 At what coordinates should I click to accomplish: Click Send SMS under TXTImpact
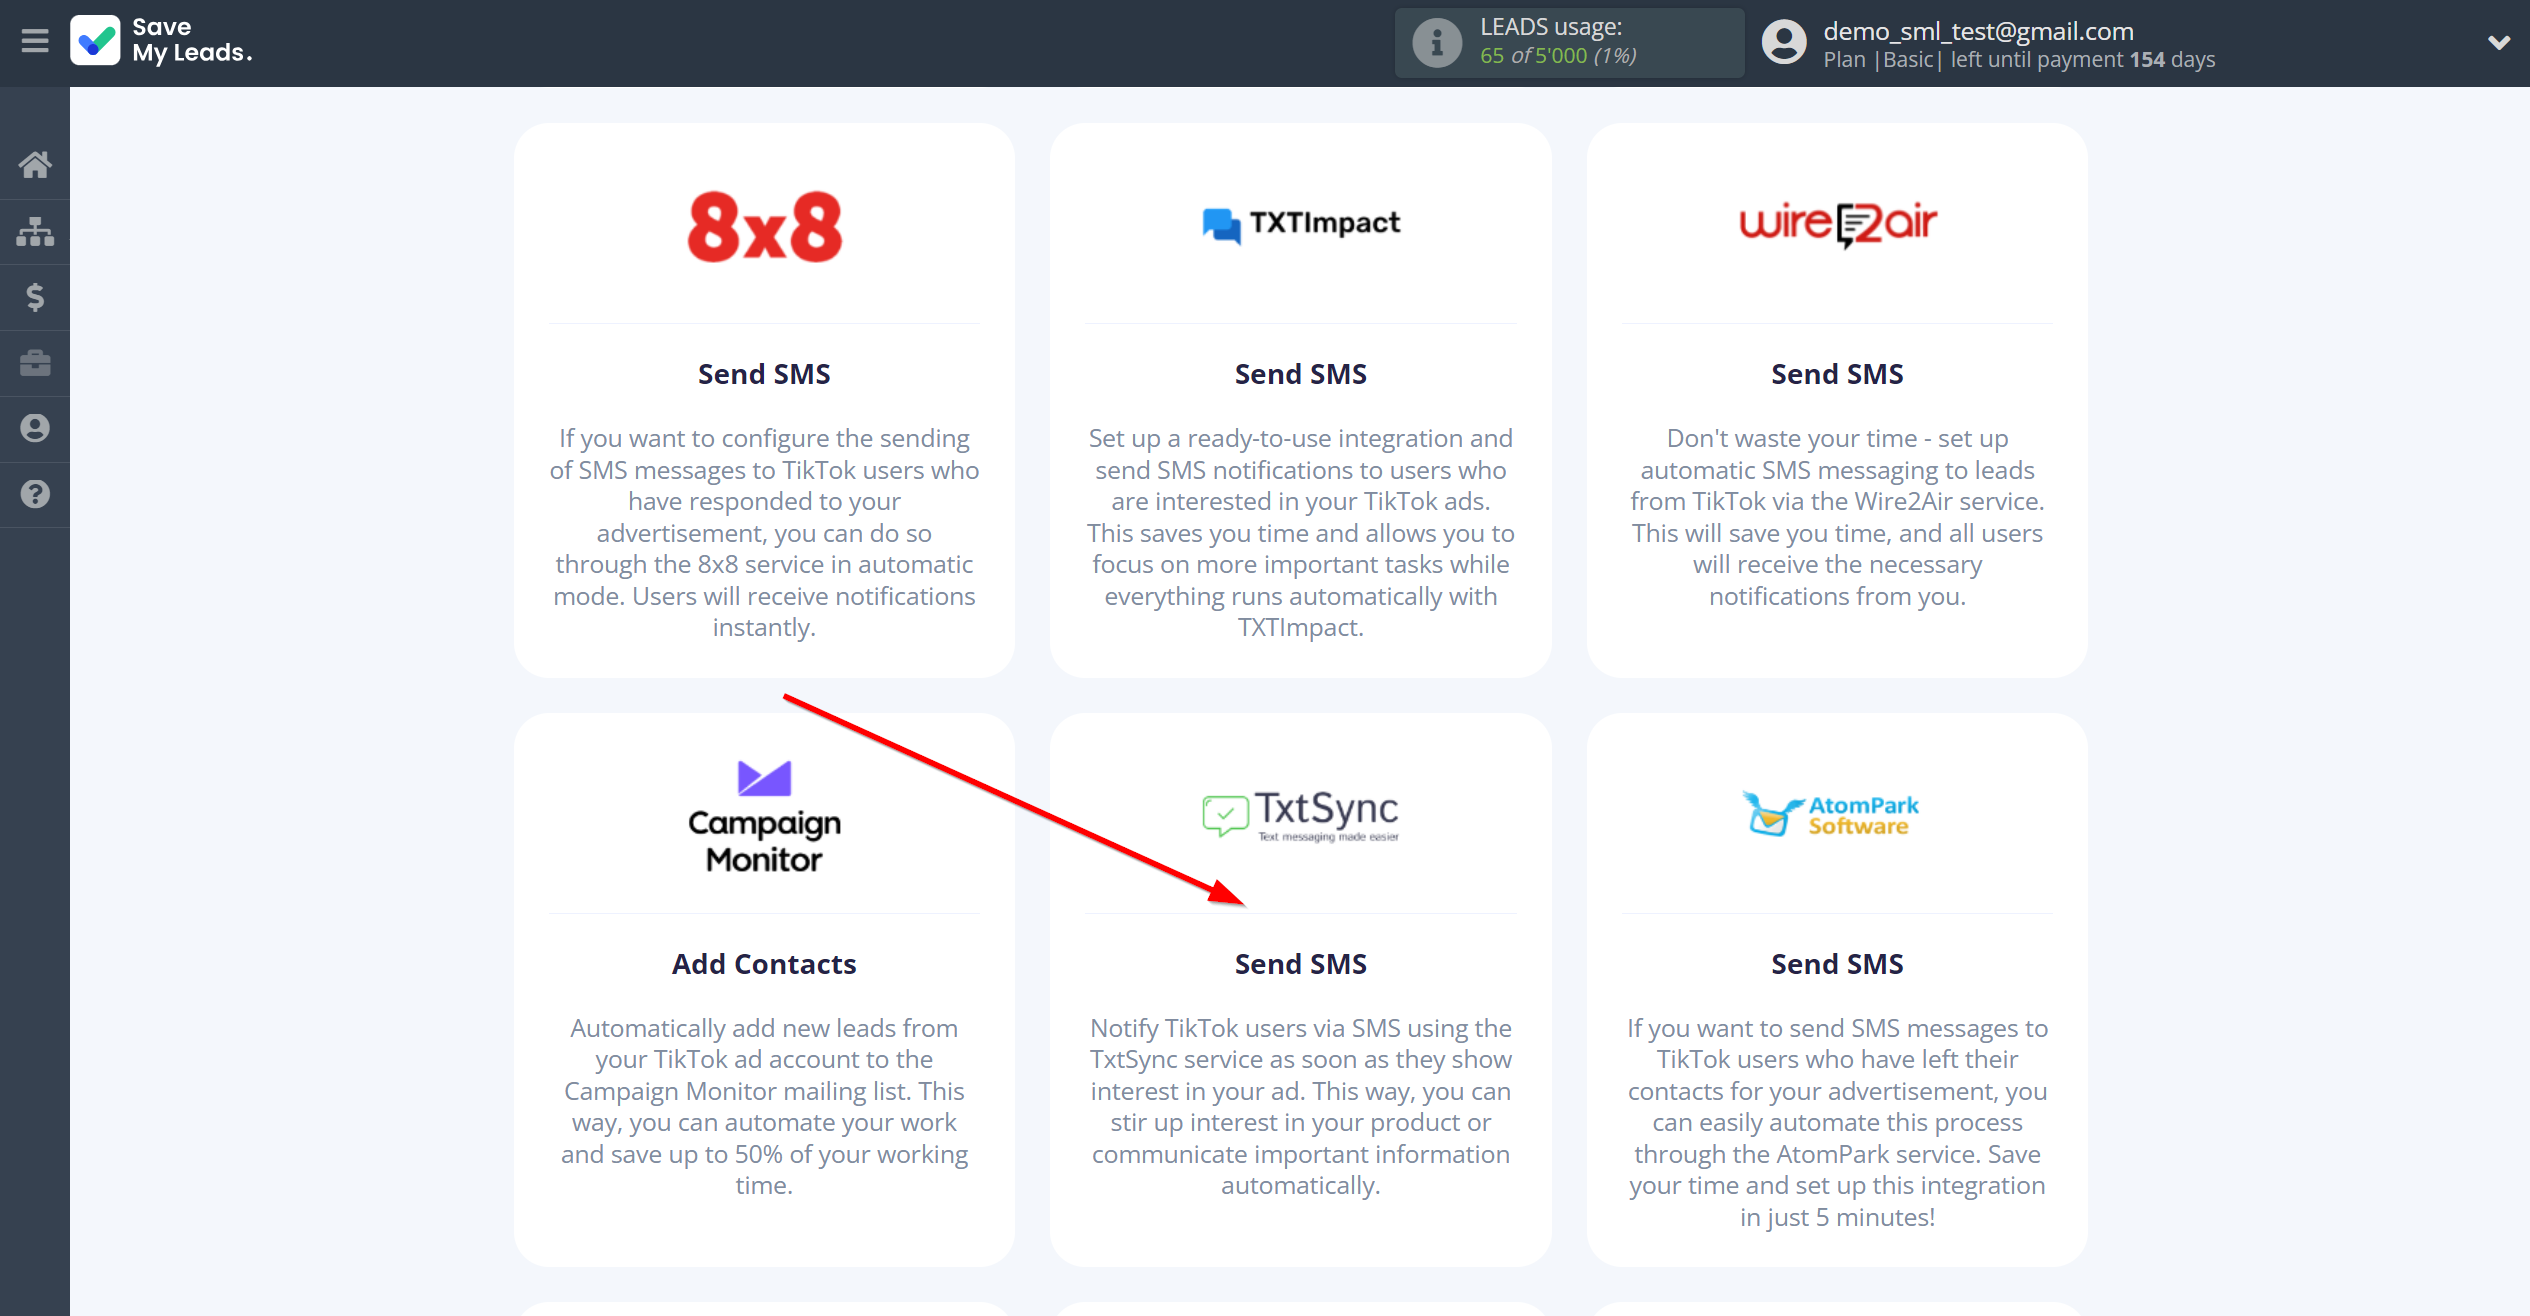point(1301,374)
